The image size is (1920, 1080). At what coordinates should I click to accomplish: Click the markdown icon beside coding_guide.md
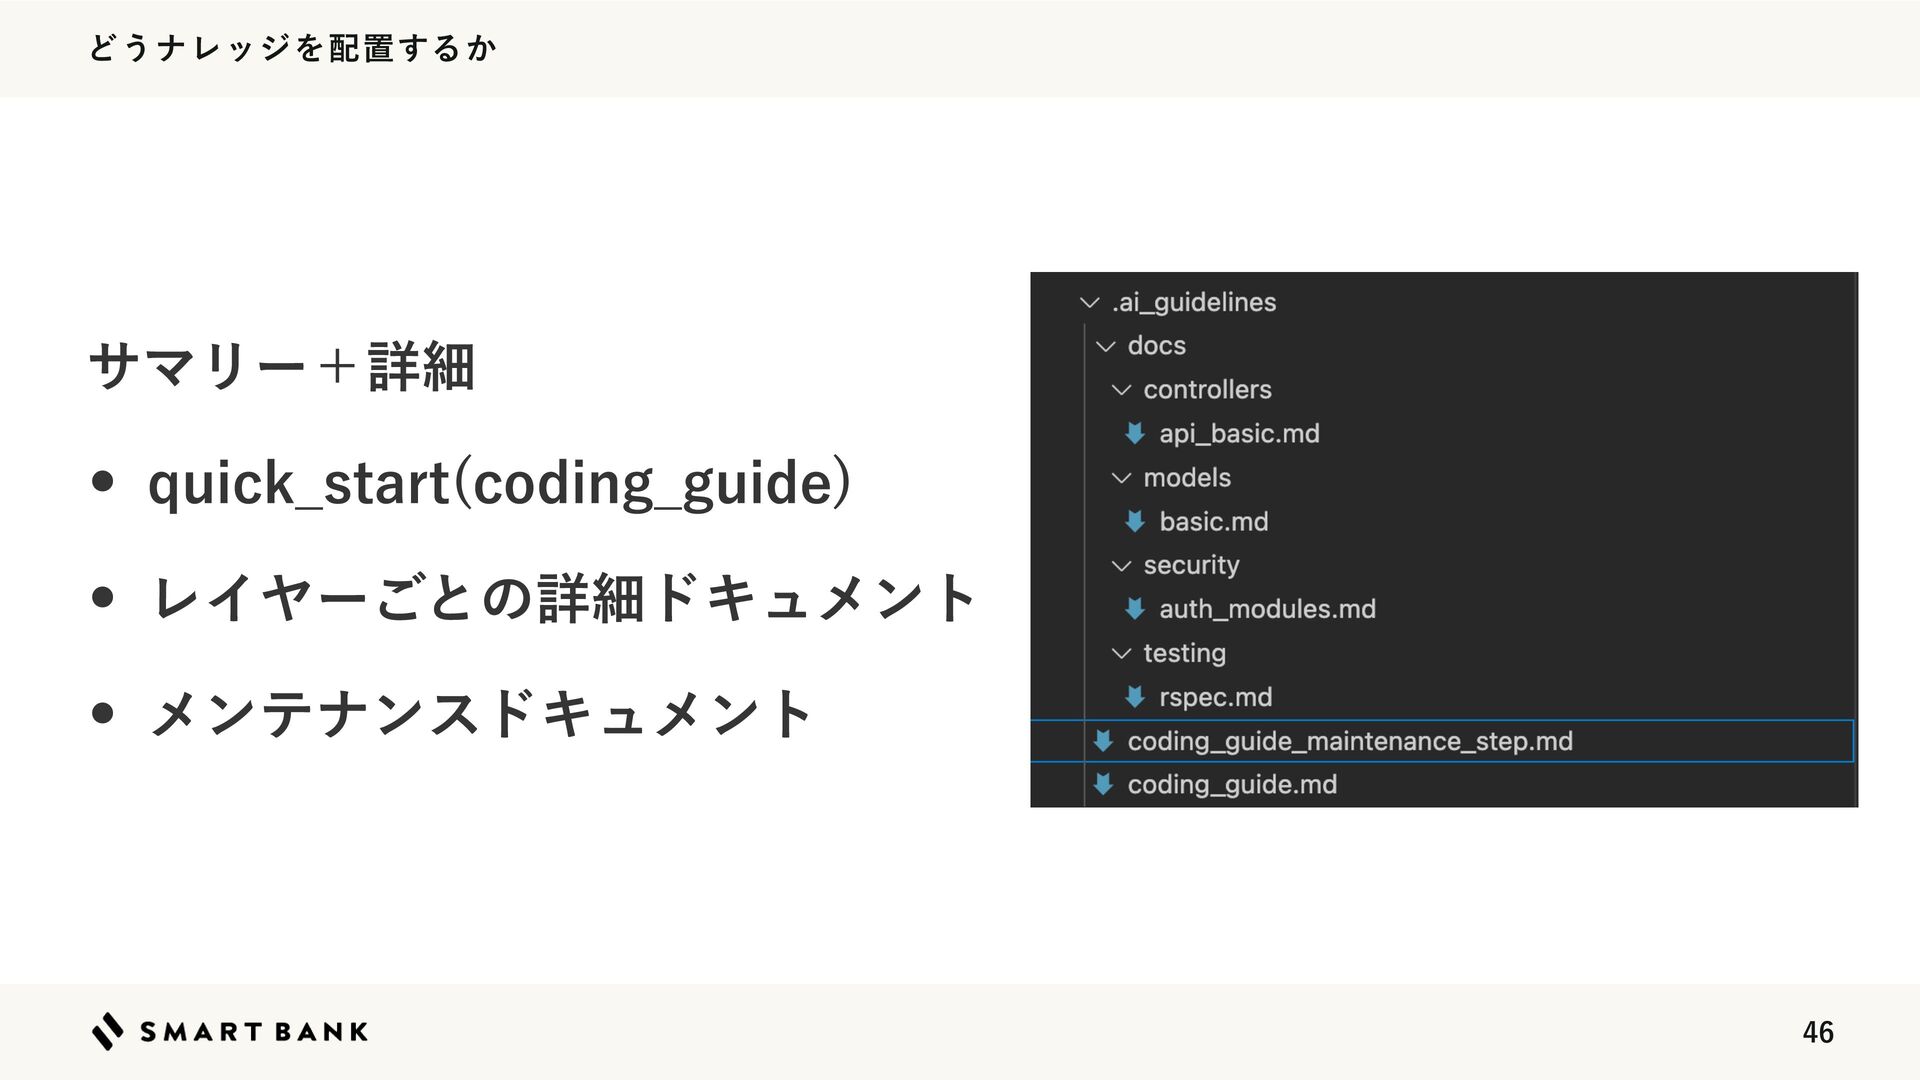pyautogui.click(x=1103, y=784)
